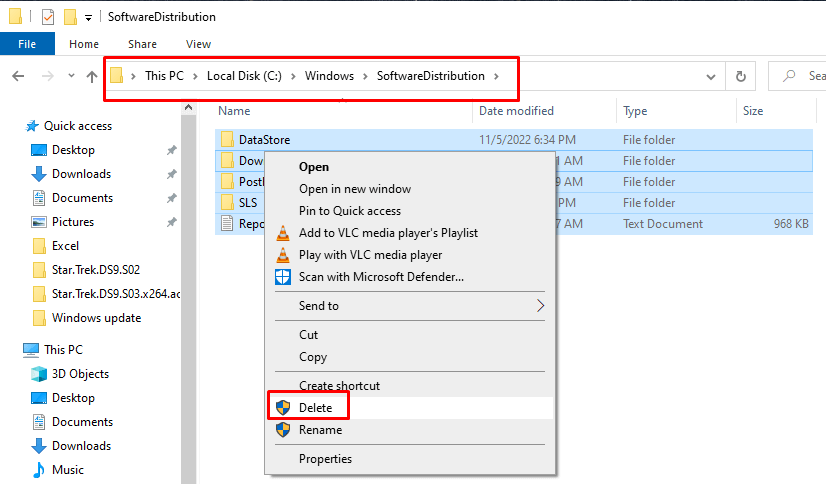Click the DataStore folder icon
Image resolution: width=826 pixels, height=484 pixels.
pyautogui.click(x=227, y=140)
